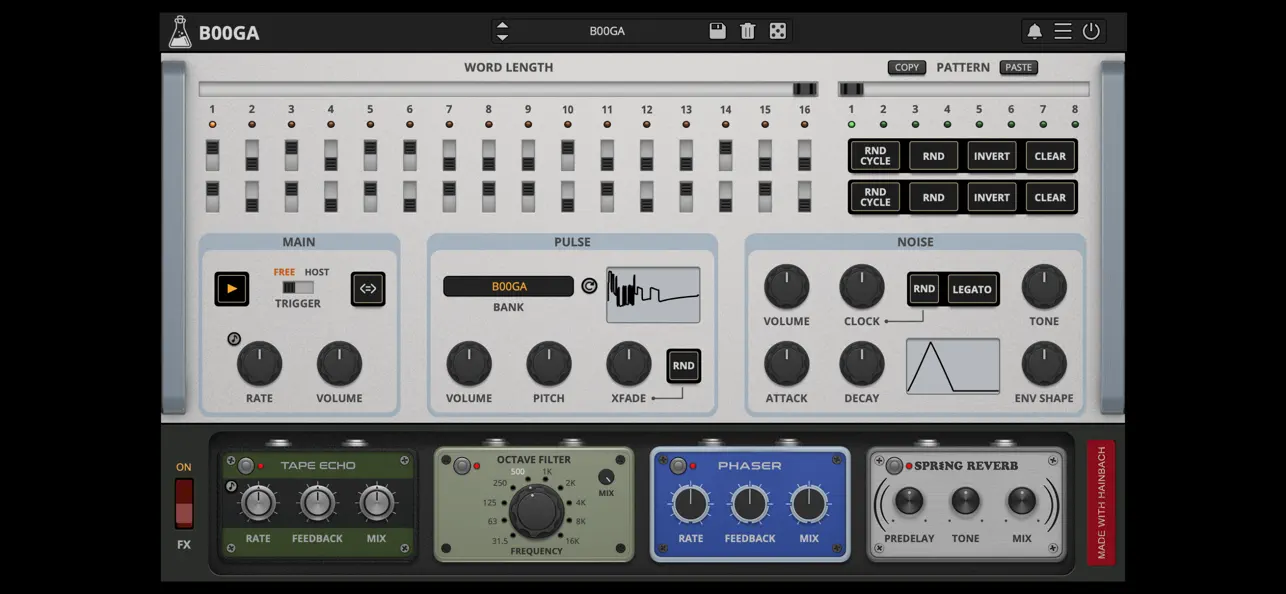Screen dimensions: 1286x594
Task: Save the current preset with the disk icon
Action: (717, 31)
